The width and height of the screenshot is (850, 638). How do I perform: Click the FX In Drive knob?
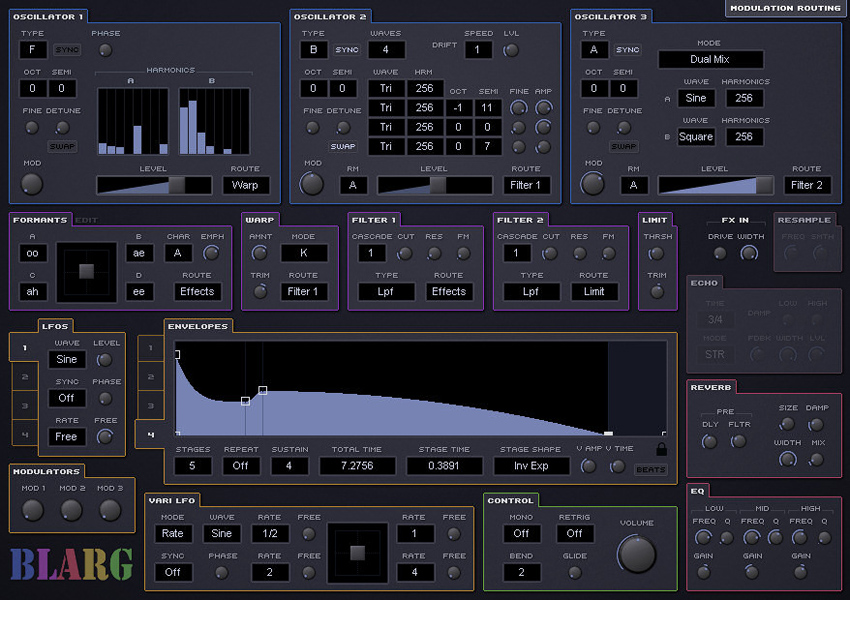(x=720, y=253)
